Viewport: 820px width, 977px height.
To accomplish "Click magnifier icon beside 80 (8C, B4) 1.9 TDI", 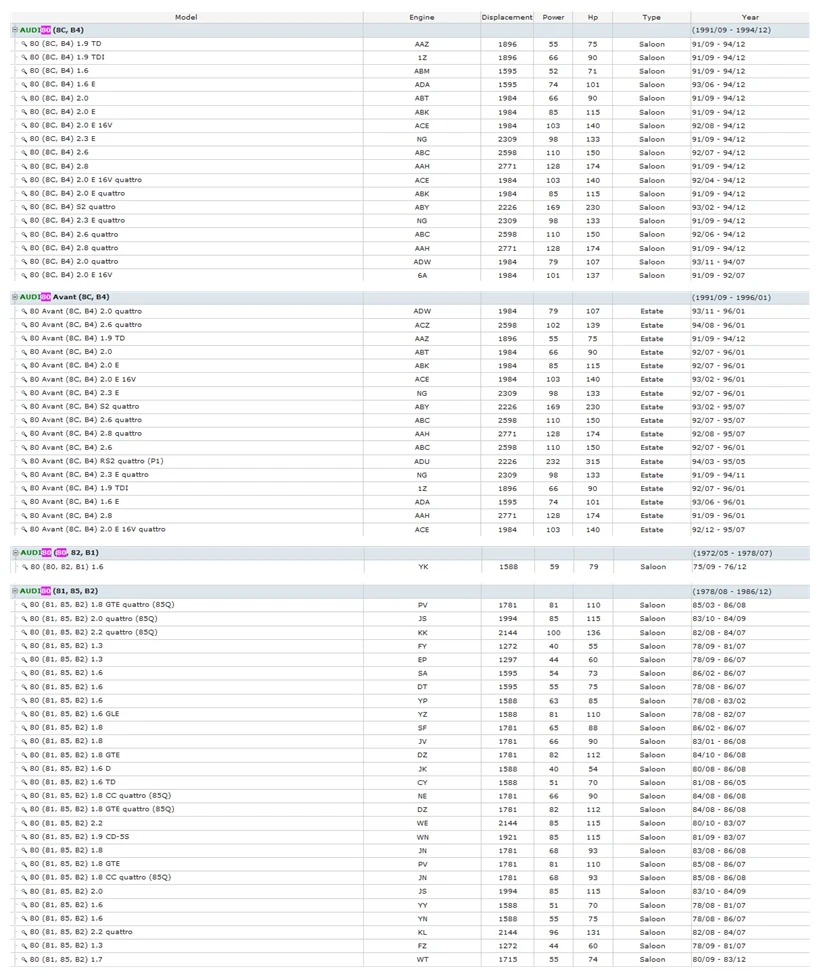I will tap(24, 57).
